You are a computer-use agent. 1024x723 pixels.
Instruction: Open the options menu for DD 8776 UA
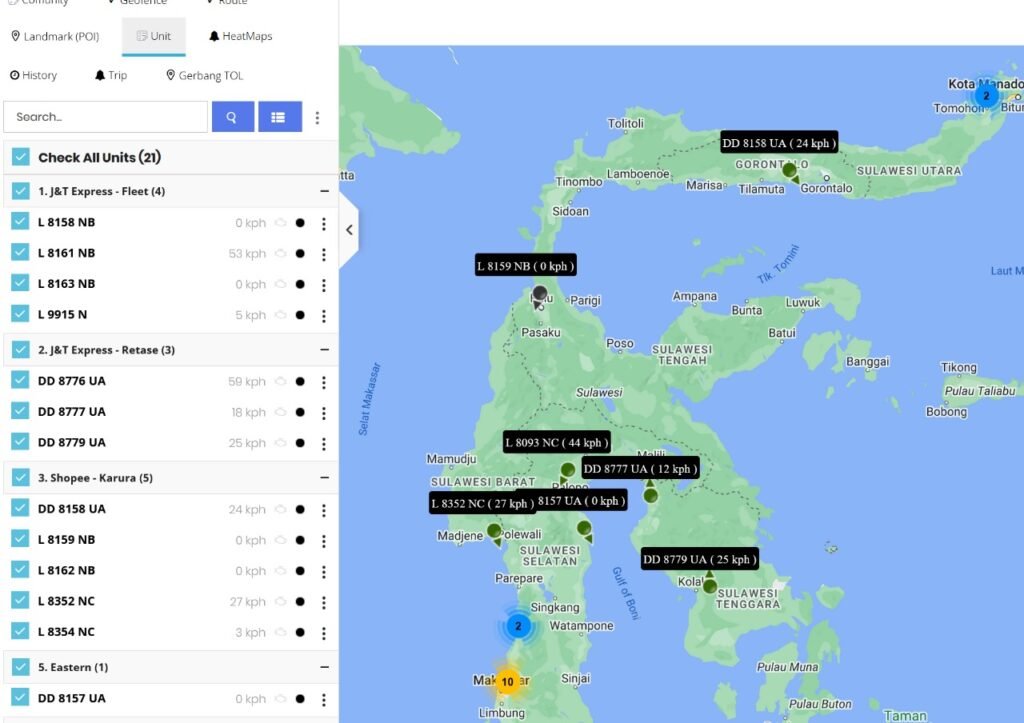point(324,383)
